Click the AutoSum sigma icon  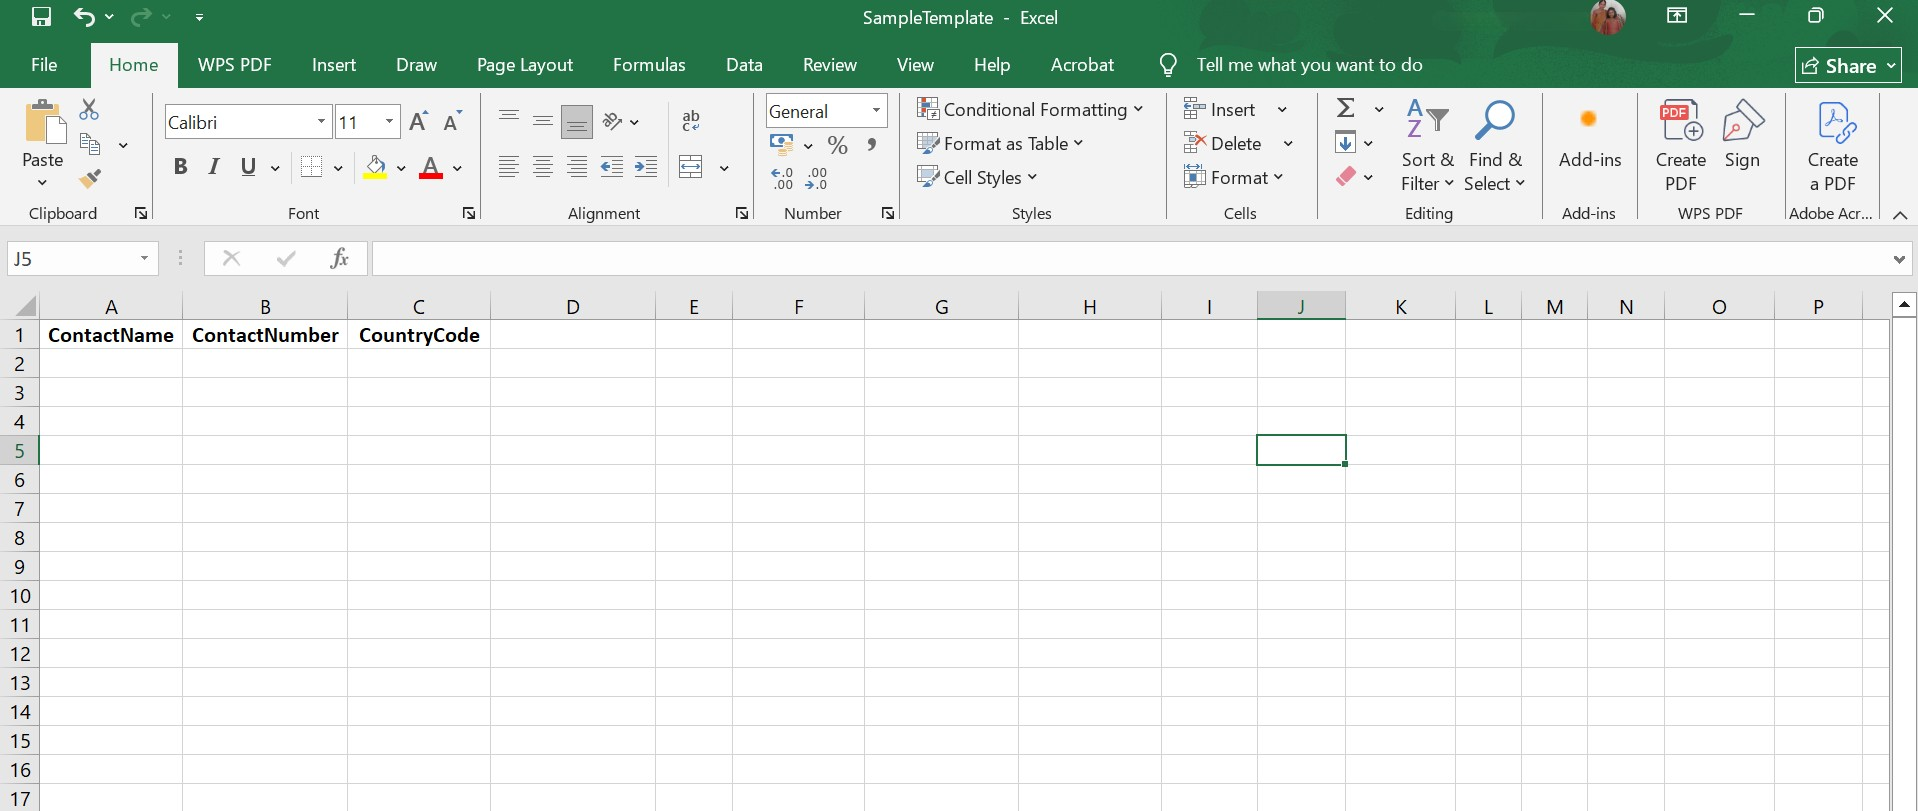coord(1346,108)
